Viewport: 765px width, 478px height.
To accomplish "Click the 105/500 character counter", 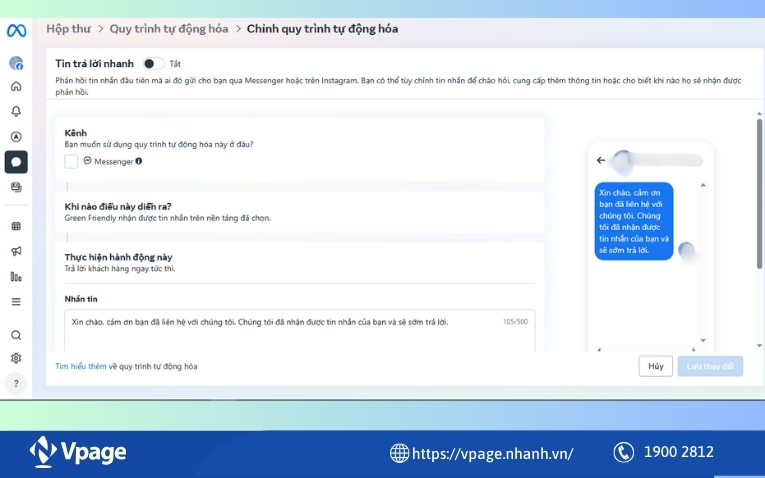I will click(515, 321).
